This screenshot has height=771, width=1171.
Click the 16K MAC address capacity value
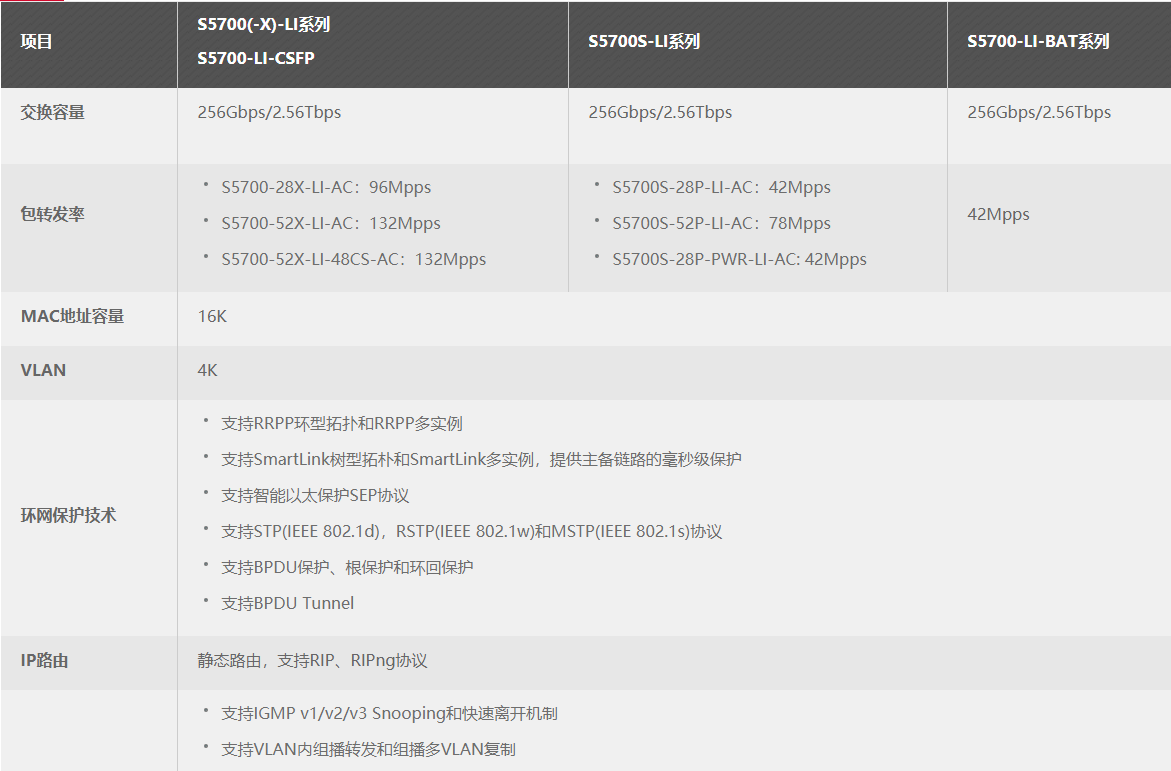pyautogui.click(x=212, y=316)
